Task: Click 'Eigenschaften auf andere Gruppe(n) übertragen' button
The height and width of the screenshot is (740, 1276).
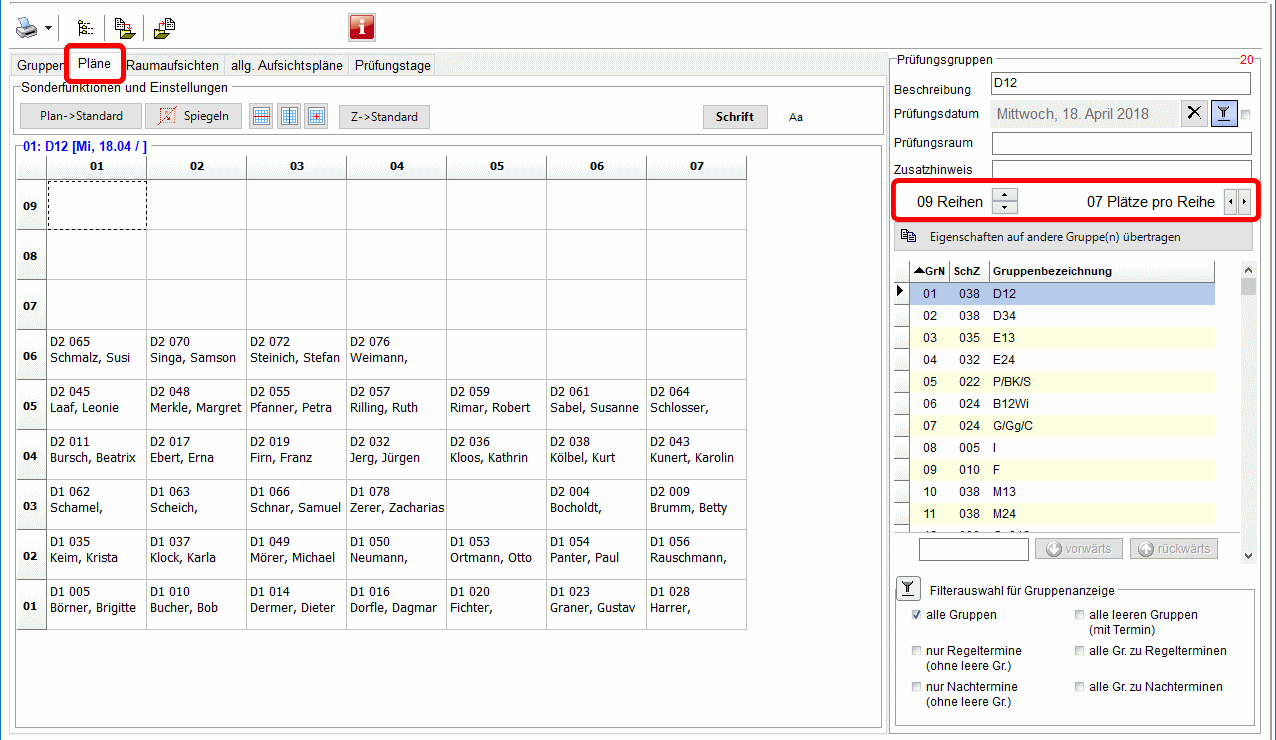Action: pyautogui.click(x=1072, y=237)
